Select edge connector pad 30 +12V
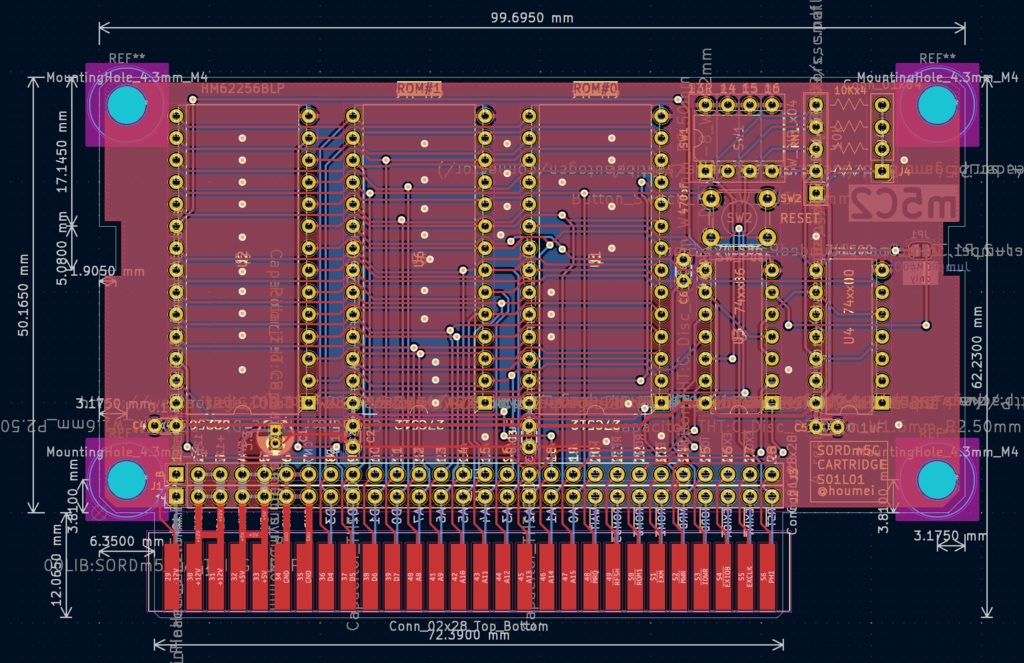The height and width of the screenshot is (663, 1024). [x=194, y=577]
